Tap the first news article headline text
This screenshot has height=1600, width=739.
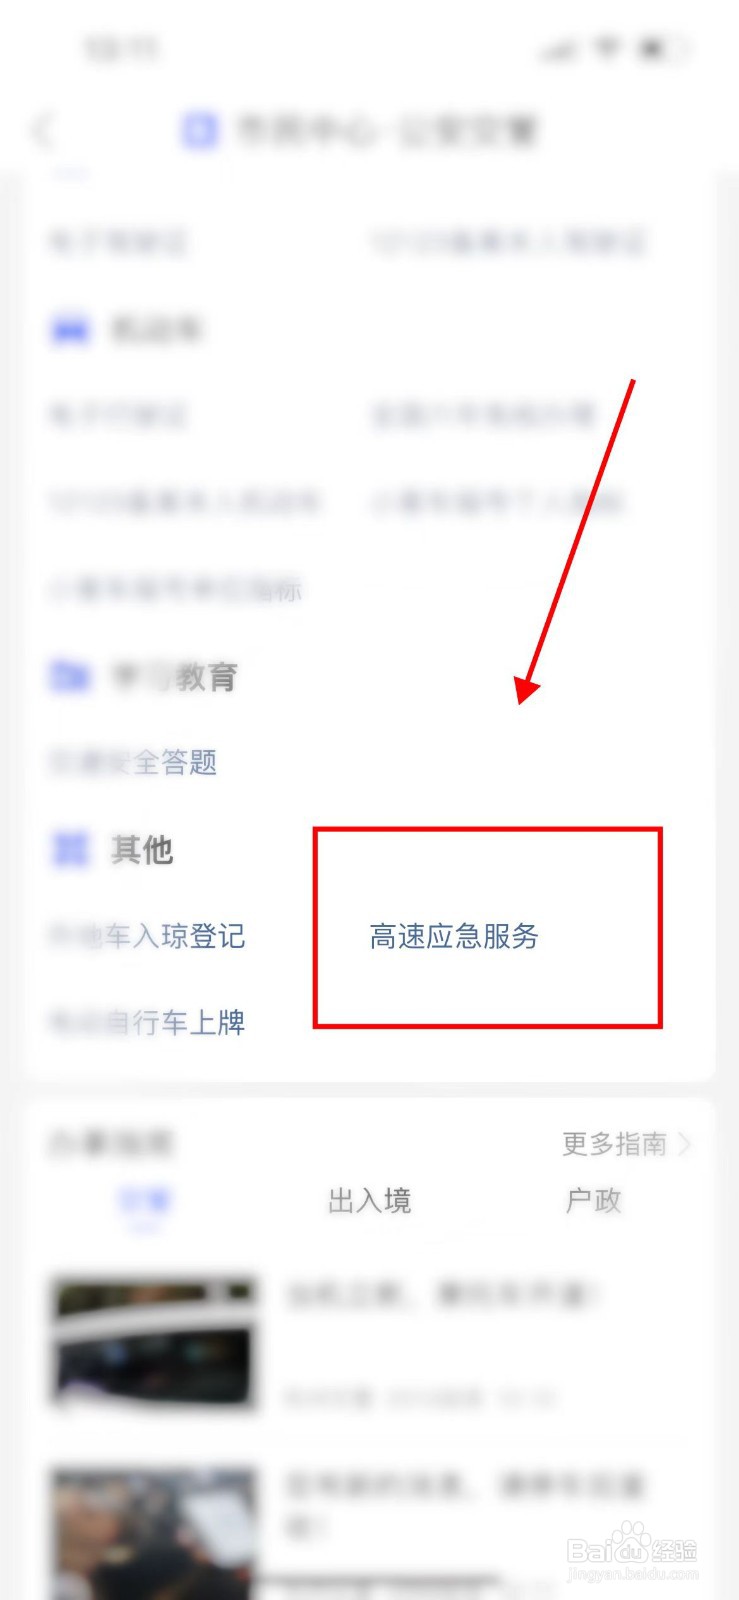443,1296
